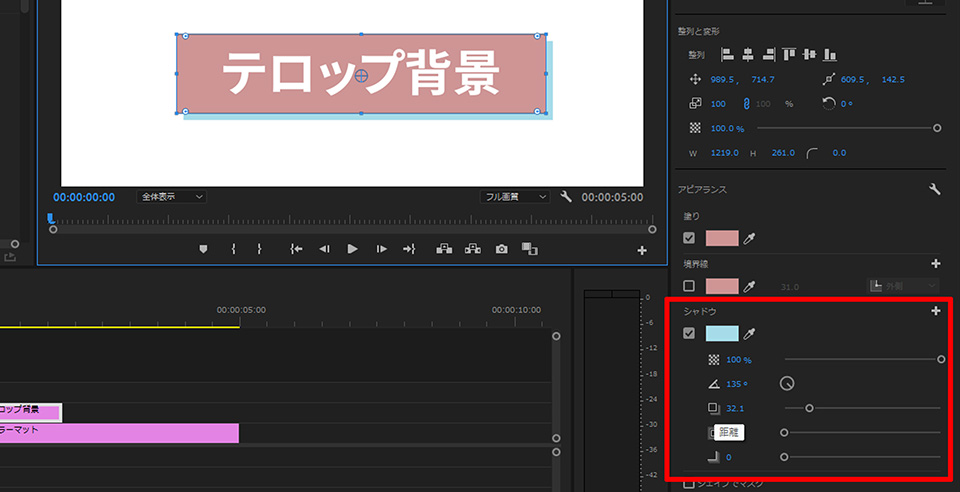
Task: Align the shape to right edge
Action: pos(768,54)
